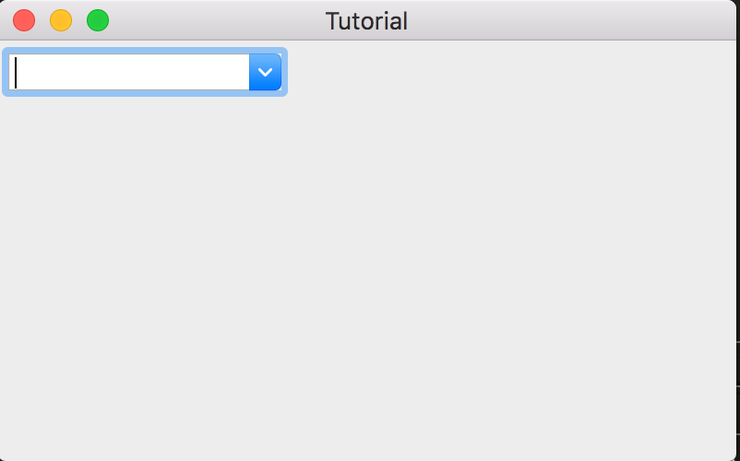The height and width of the screenshot is (461, 740).
Task: Click inside the empty combo box text field
Action: 130,72
